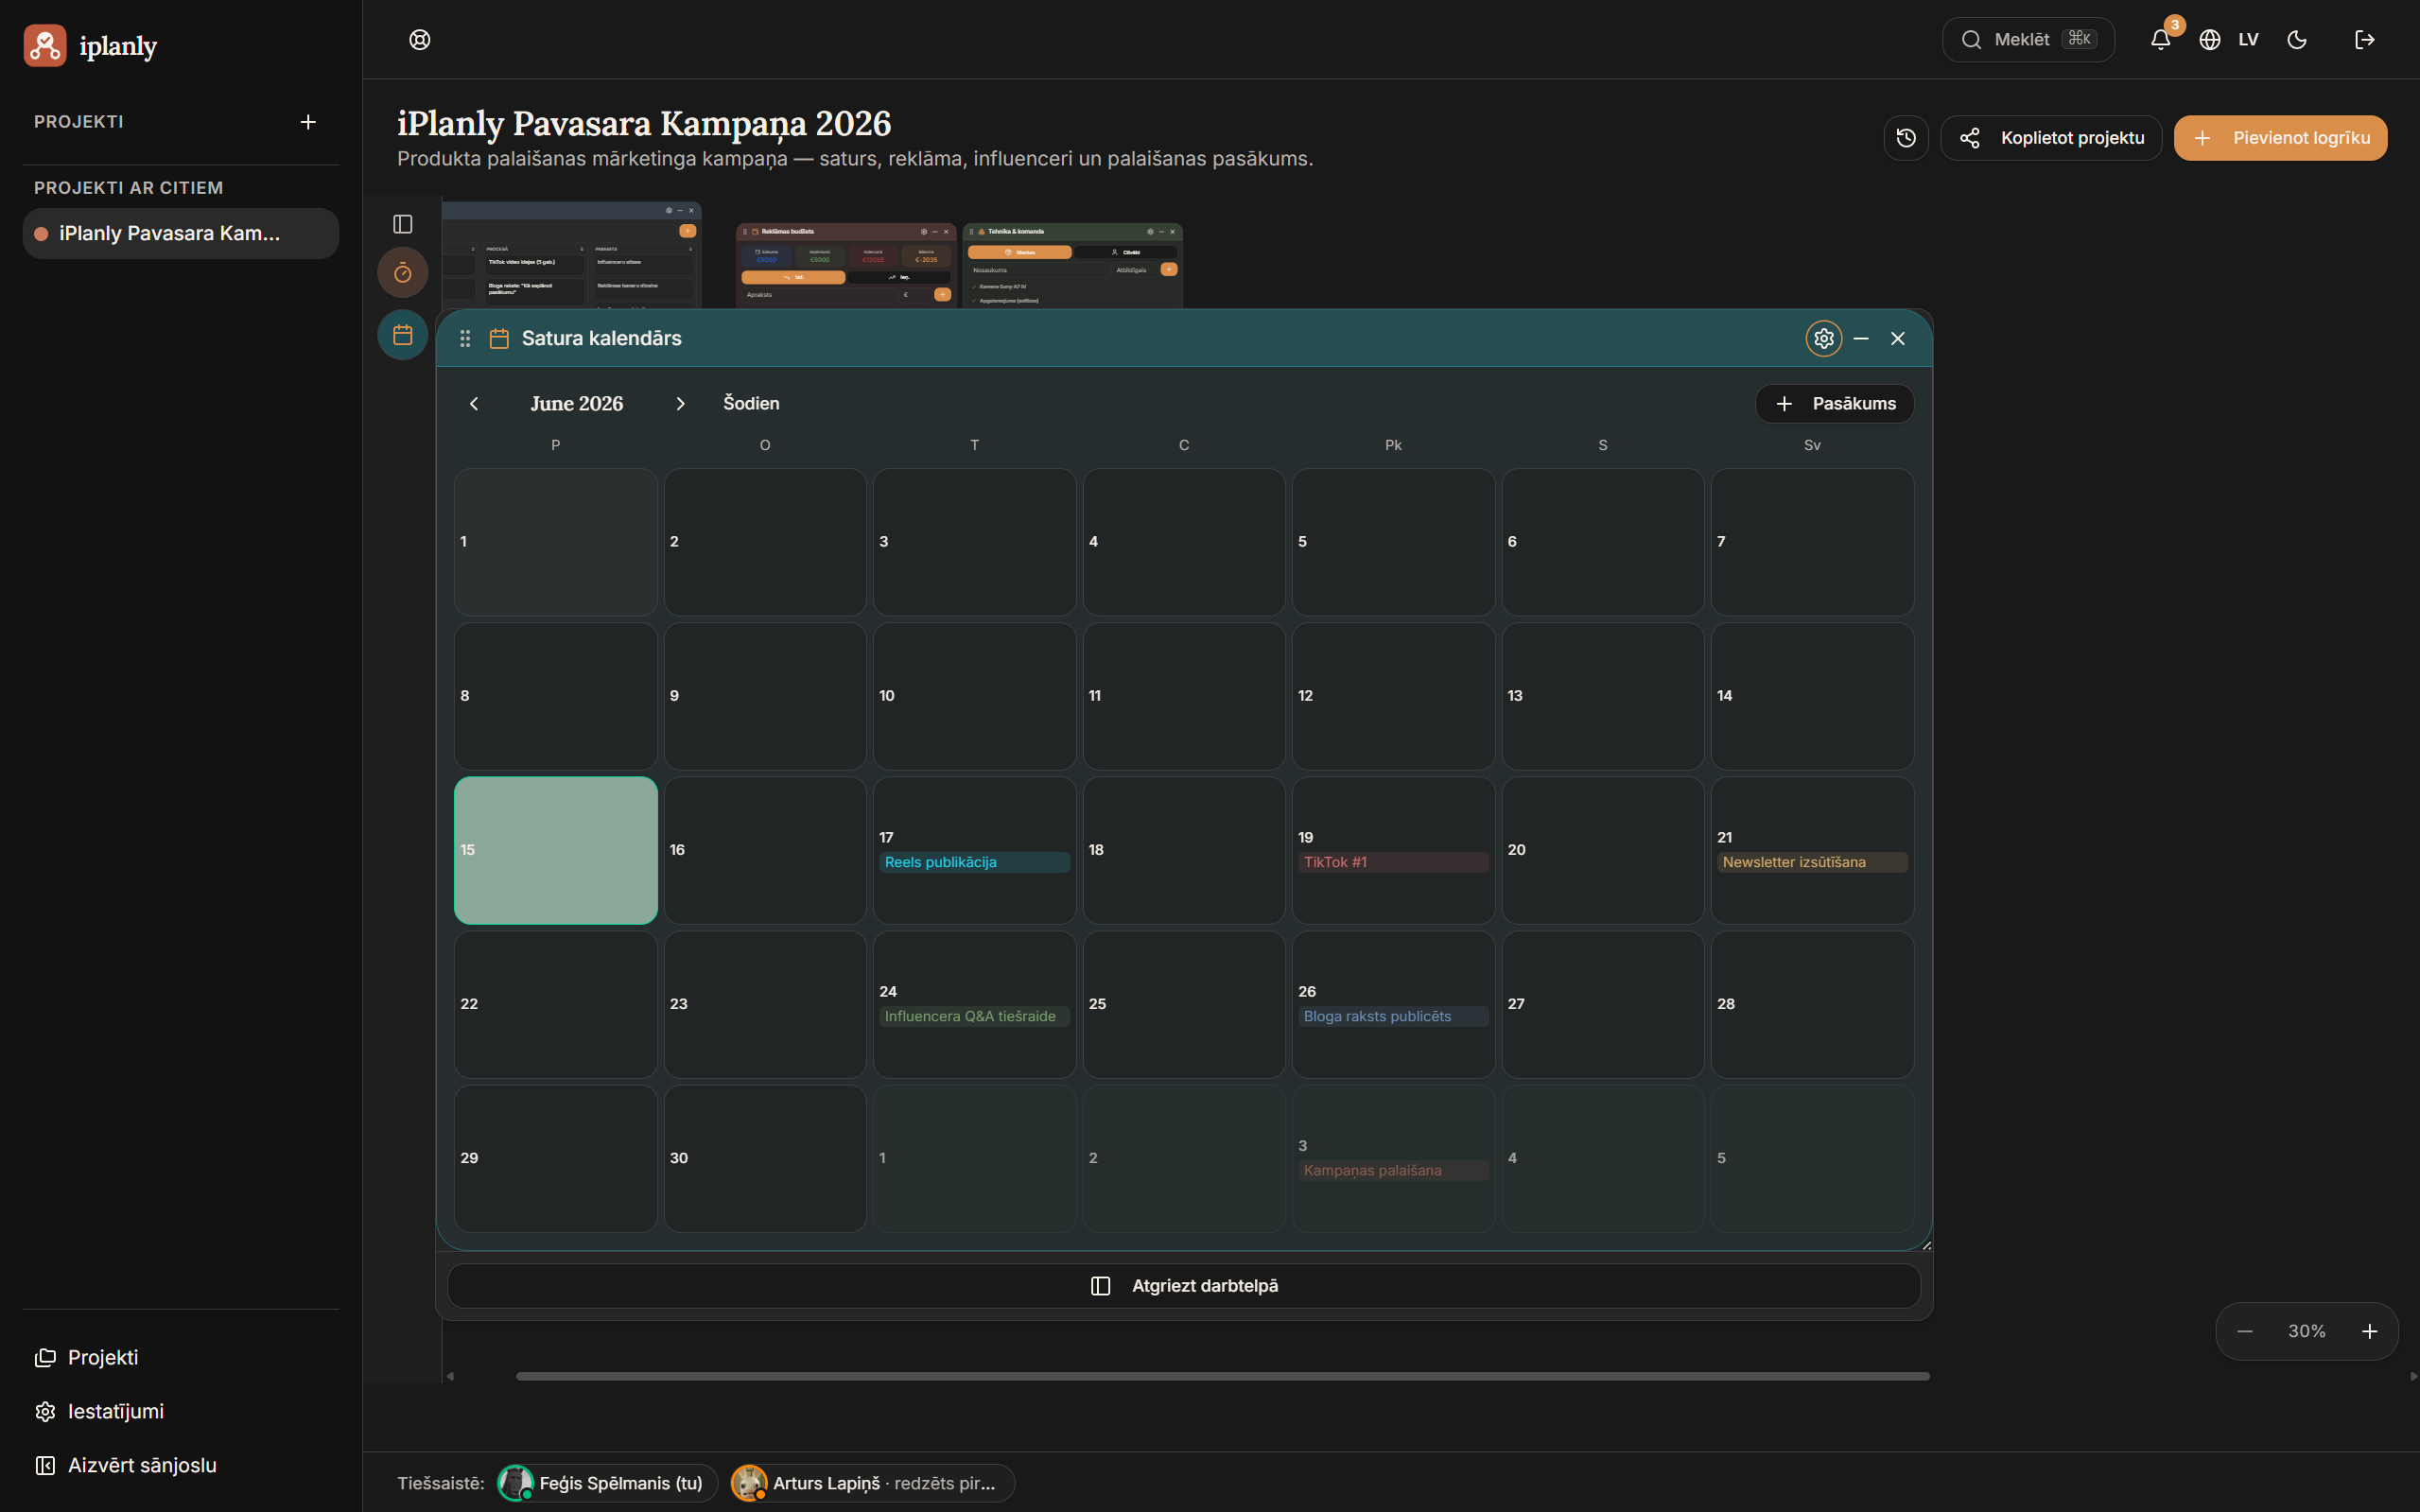This screenshot has width=2420, height=1512.
Task: Select the calendar widget icon in dock
Action: point(403,335)
